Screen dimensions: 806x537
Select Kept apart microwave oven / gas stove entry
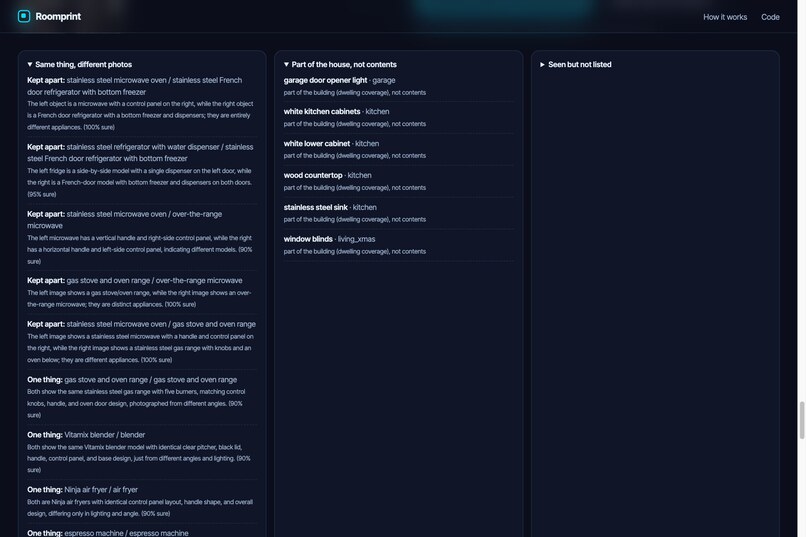point(142,342)
